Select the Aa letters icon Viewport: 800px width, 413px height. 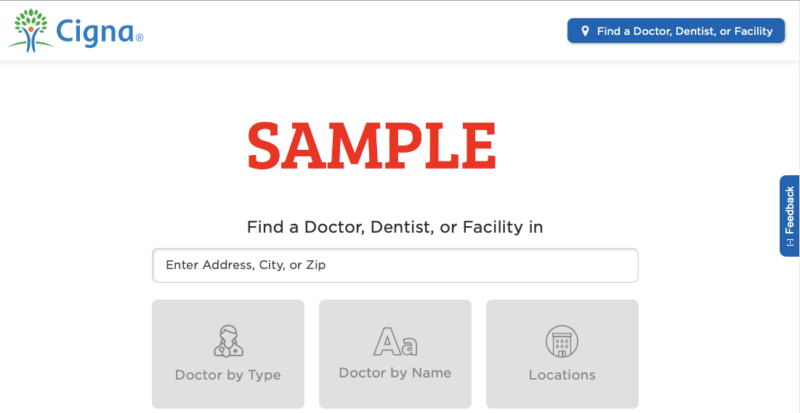(395, 342)
